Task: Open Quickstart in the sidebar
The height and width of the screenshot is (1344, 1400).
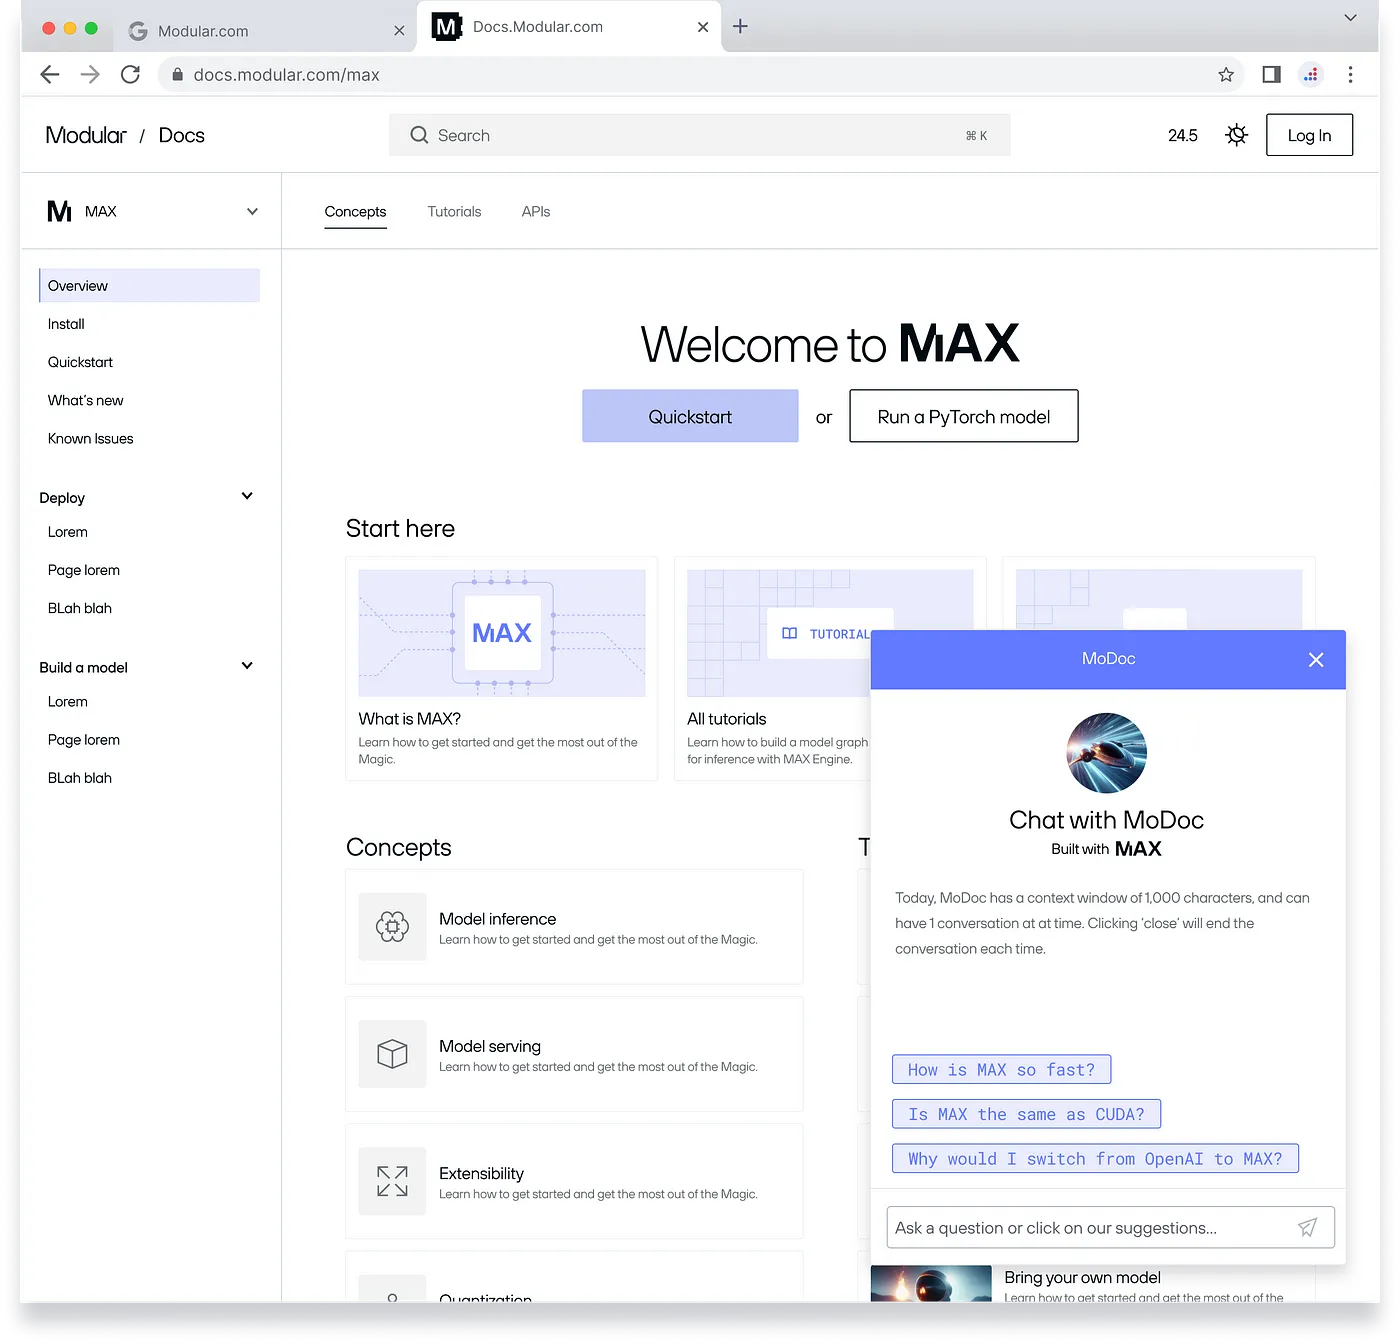Action: tap(80, 362)
